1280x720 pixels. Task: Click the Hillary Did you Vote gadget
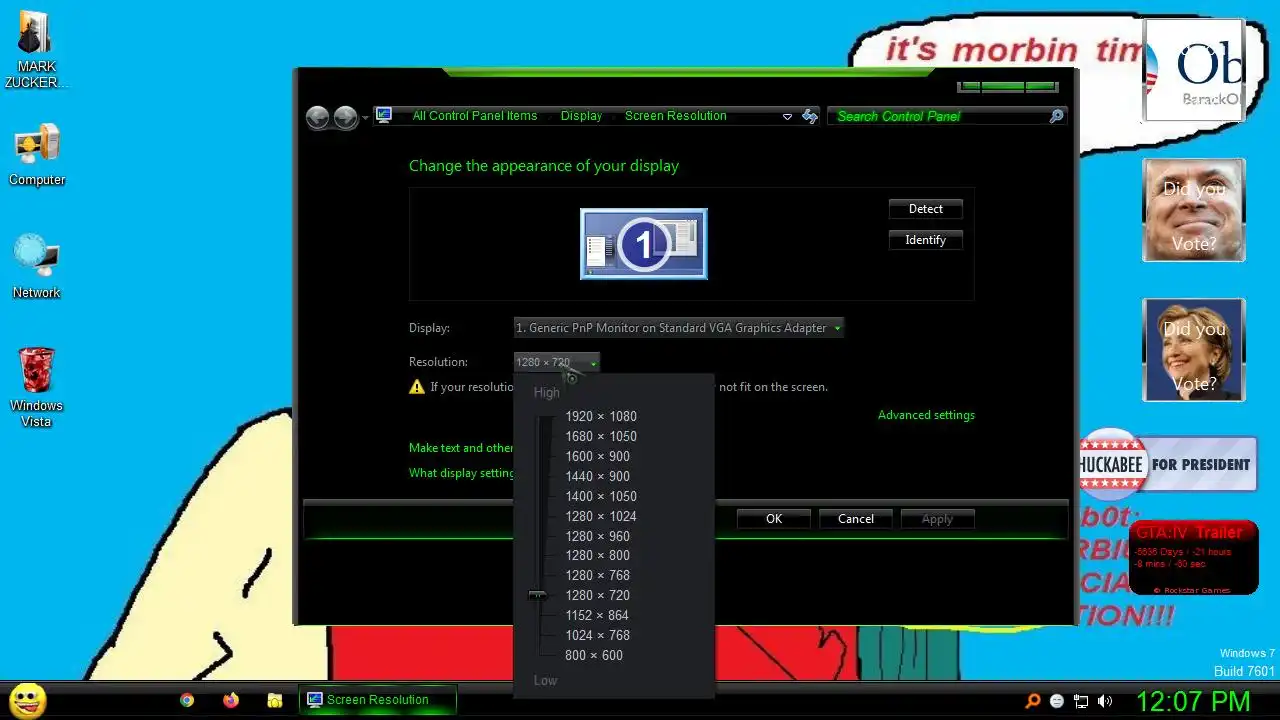click(x=1194, y=350)
